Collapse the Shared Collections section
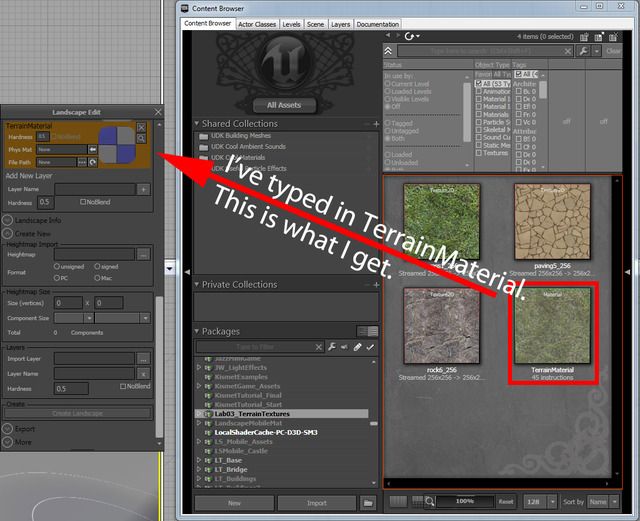Screen dimensions: 640x521 197,123
